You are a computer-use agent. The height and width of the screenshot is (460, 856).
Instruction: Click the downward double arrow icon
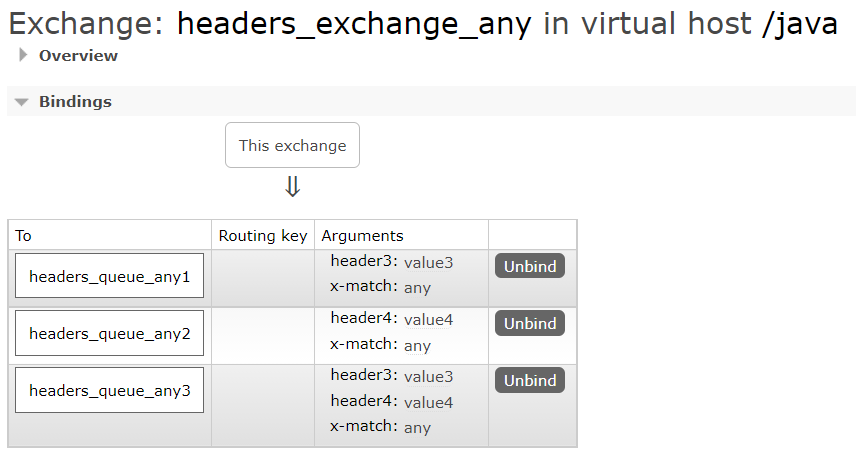[x=292, y=187]
